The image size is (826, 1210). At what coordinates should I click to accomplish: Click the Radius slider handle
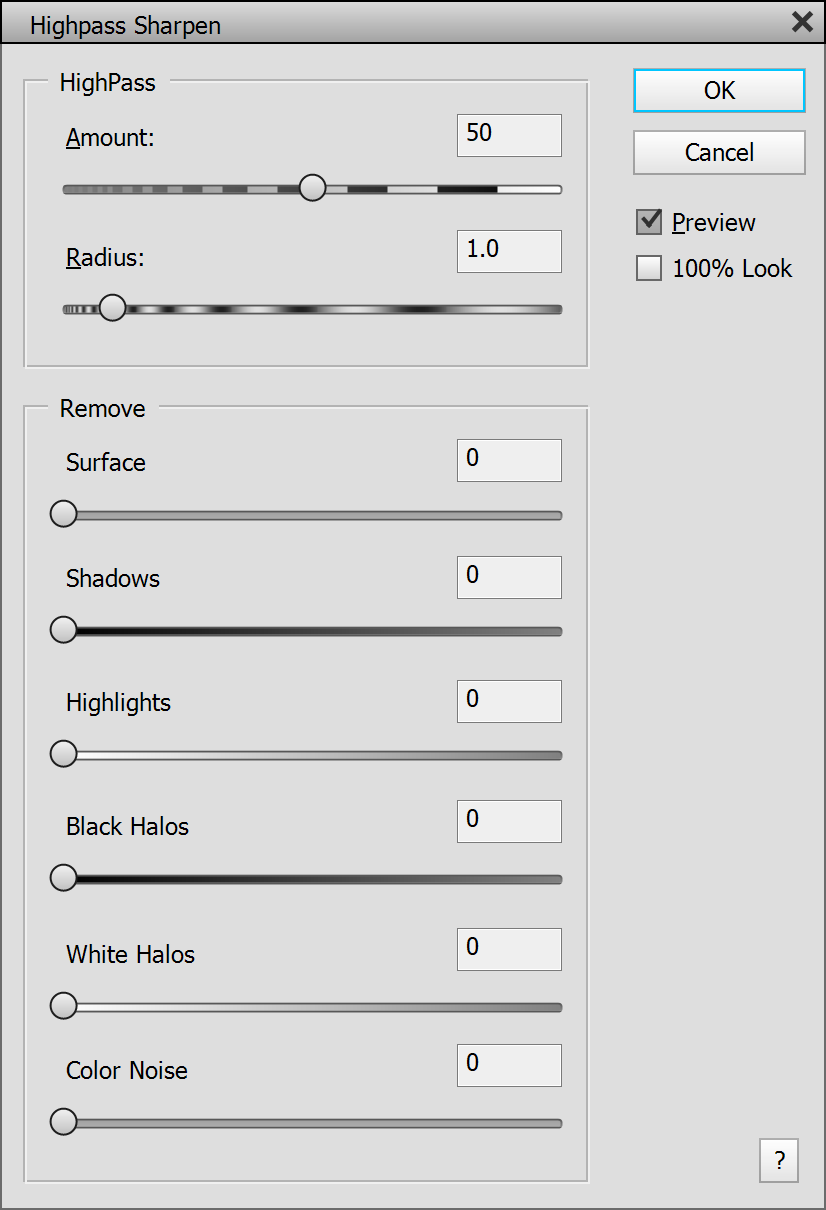click(113, 308)
